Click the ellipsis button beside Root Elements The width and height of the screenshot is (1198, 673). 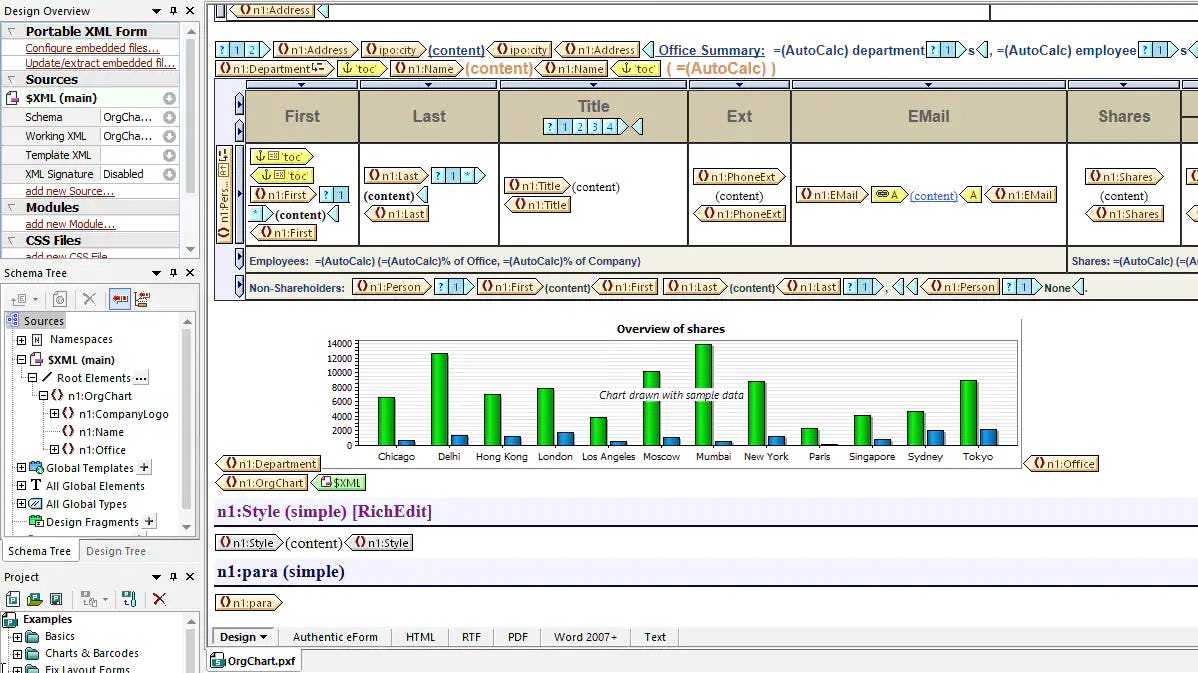click(x=141, y=378)
